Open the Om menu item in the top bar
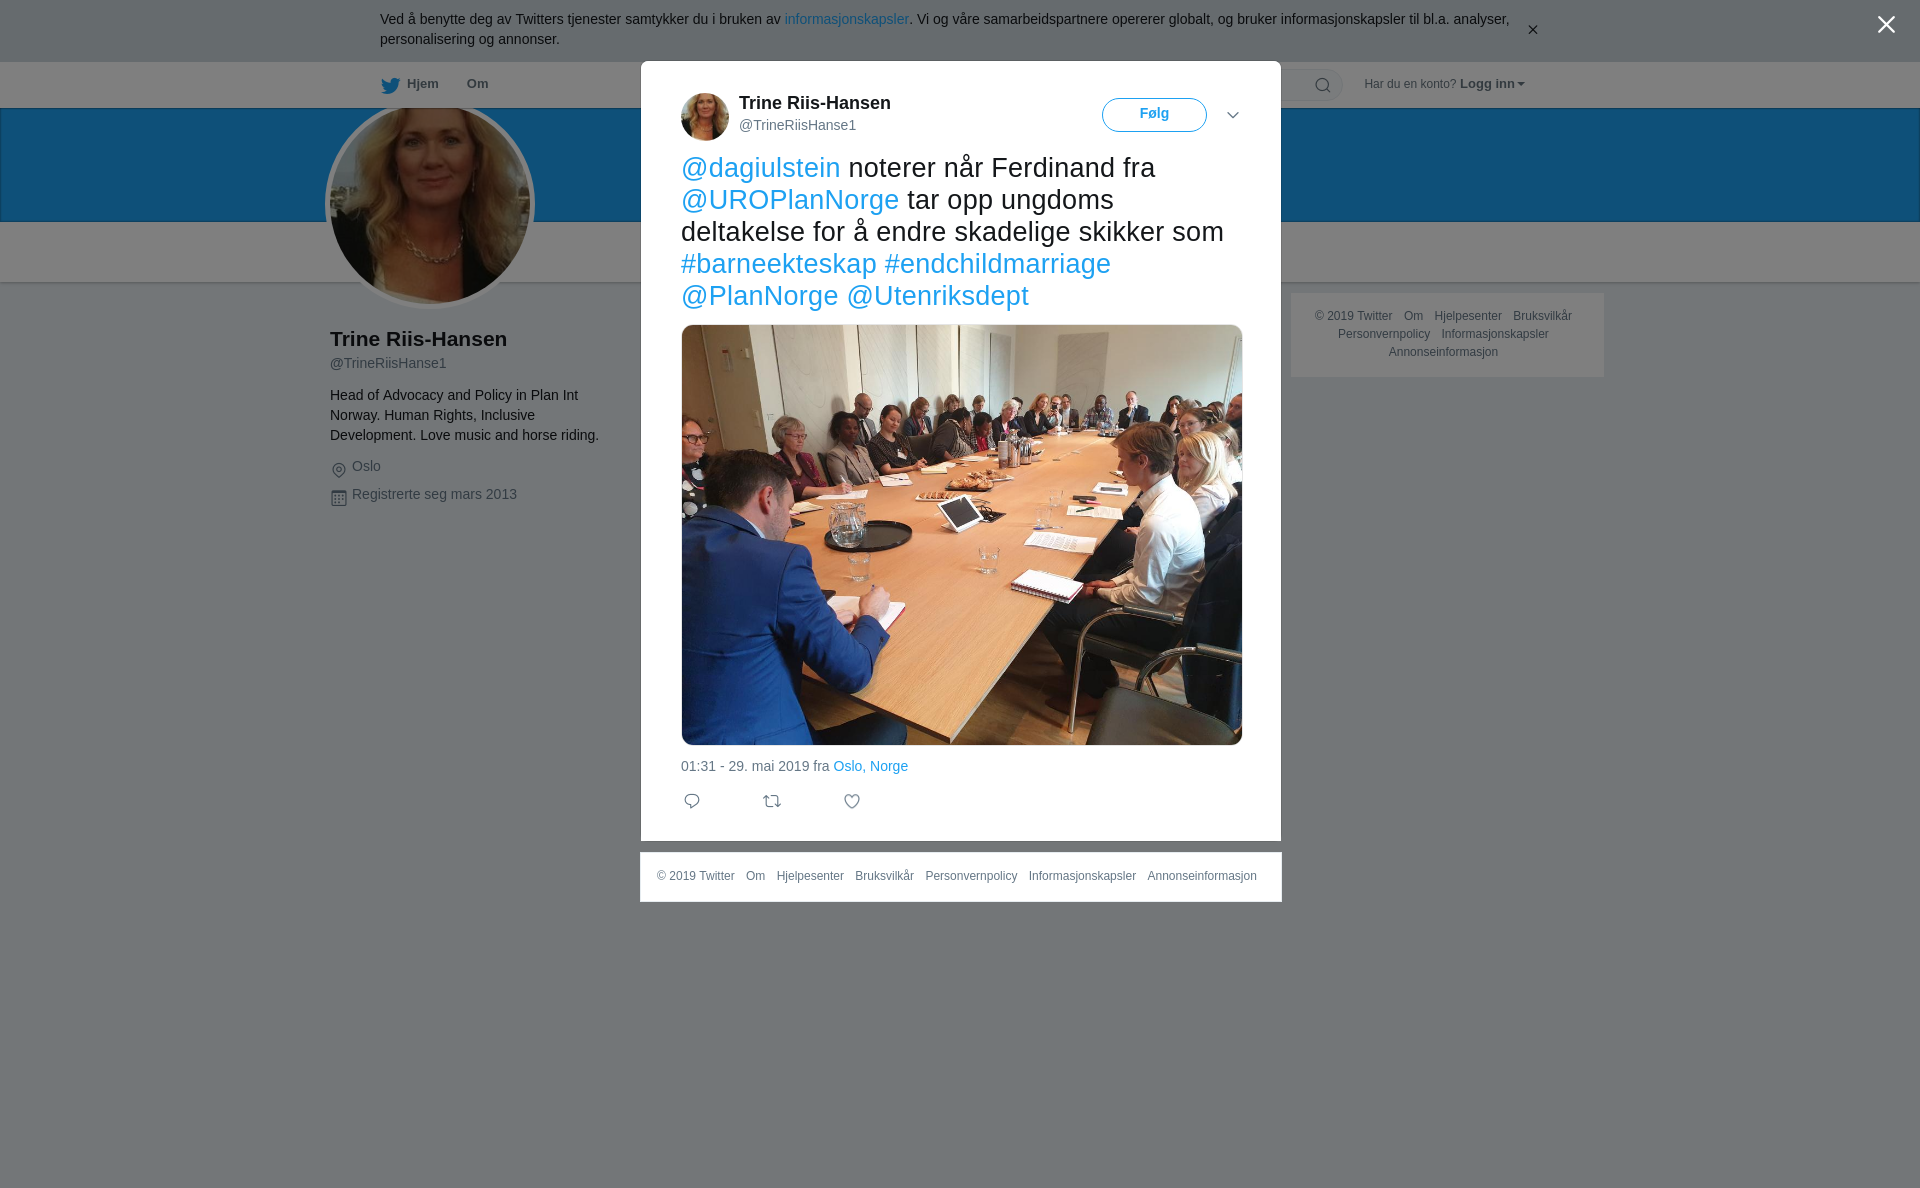 [x=478, y=84]
